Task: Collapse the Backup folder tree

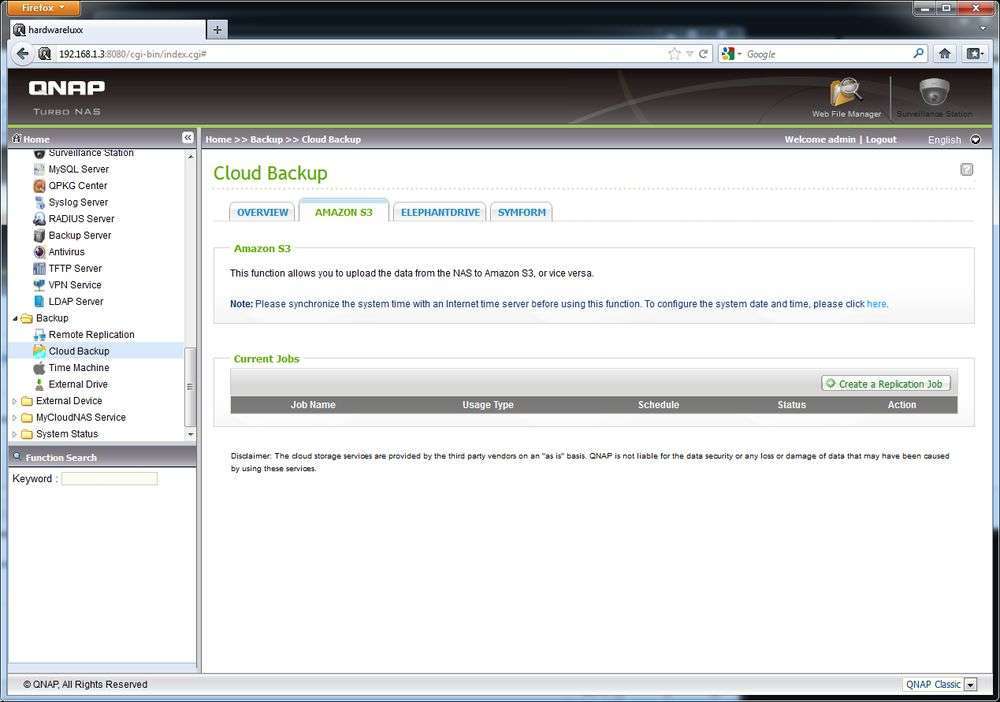Action: (15, 319)
